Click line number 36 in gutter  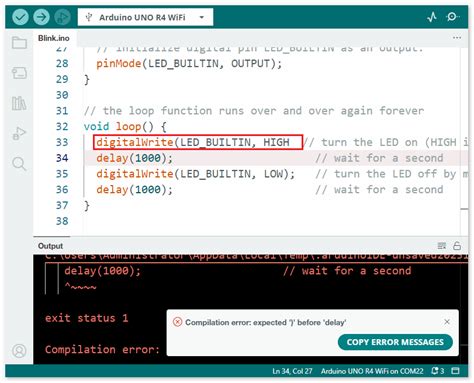click(x=62, y=190)
